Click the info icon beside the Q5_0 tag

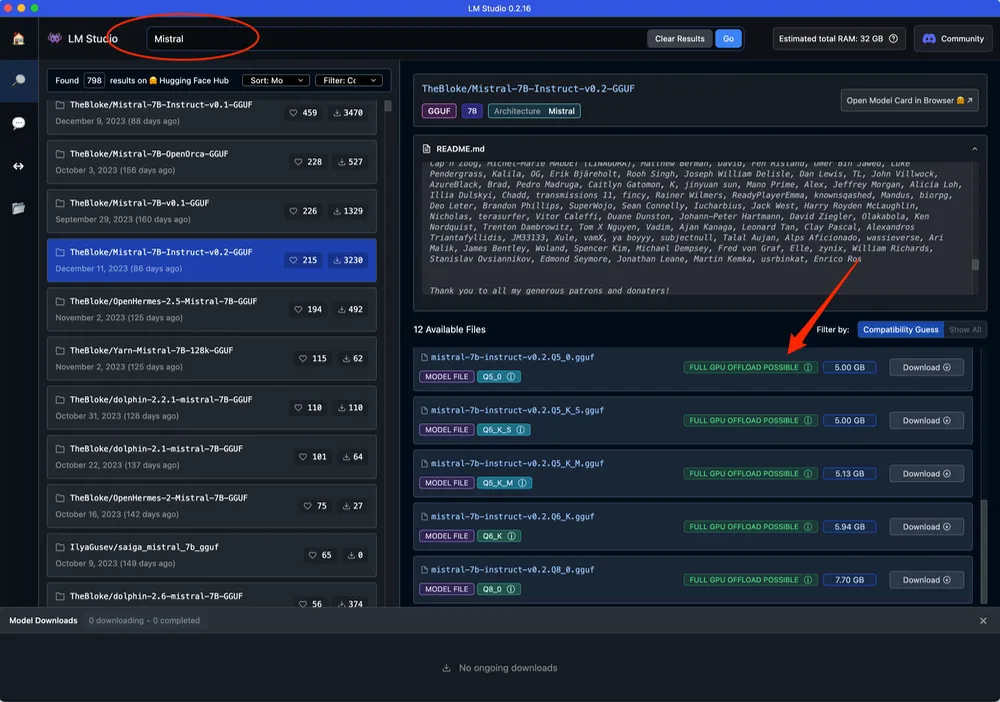click(x=513, y=375)
